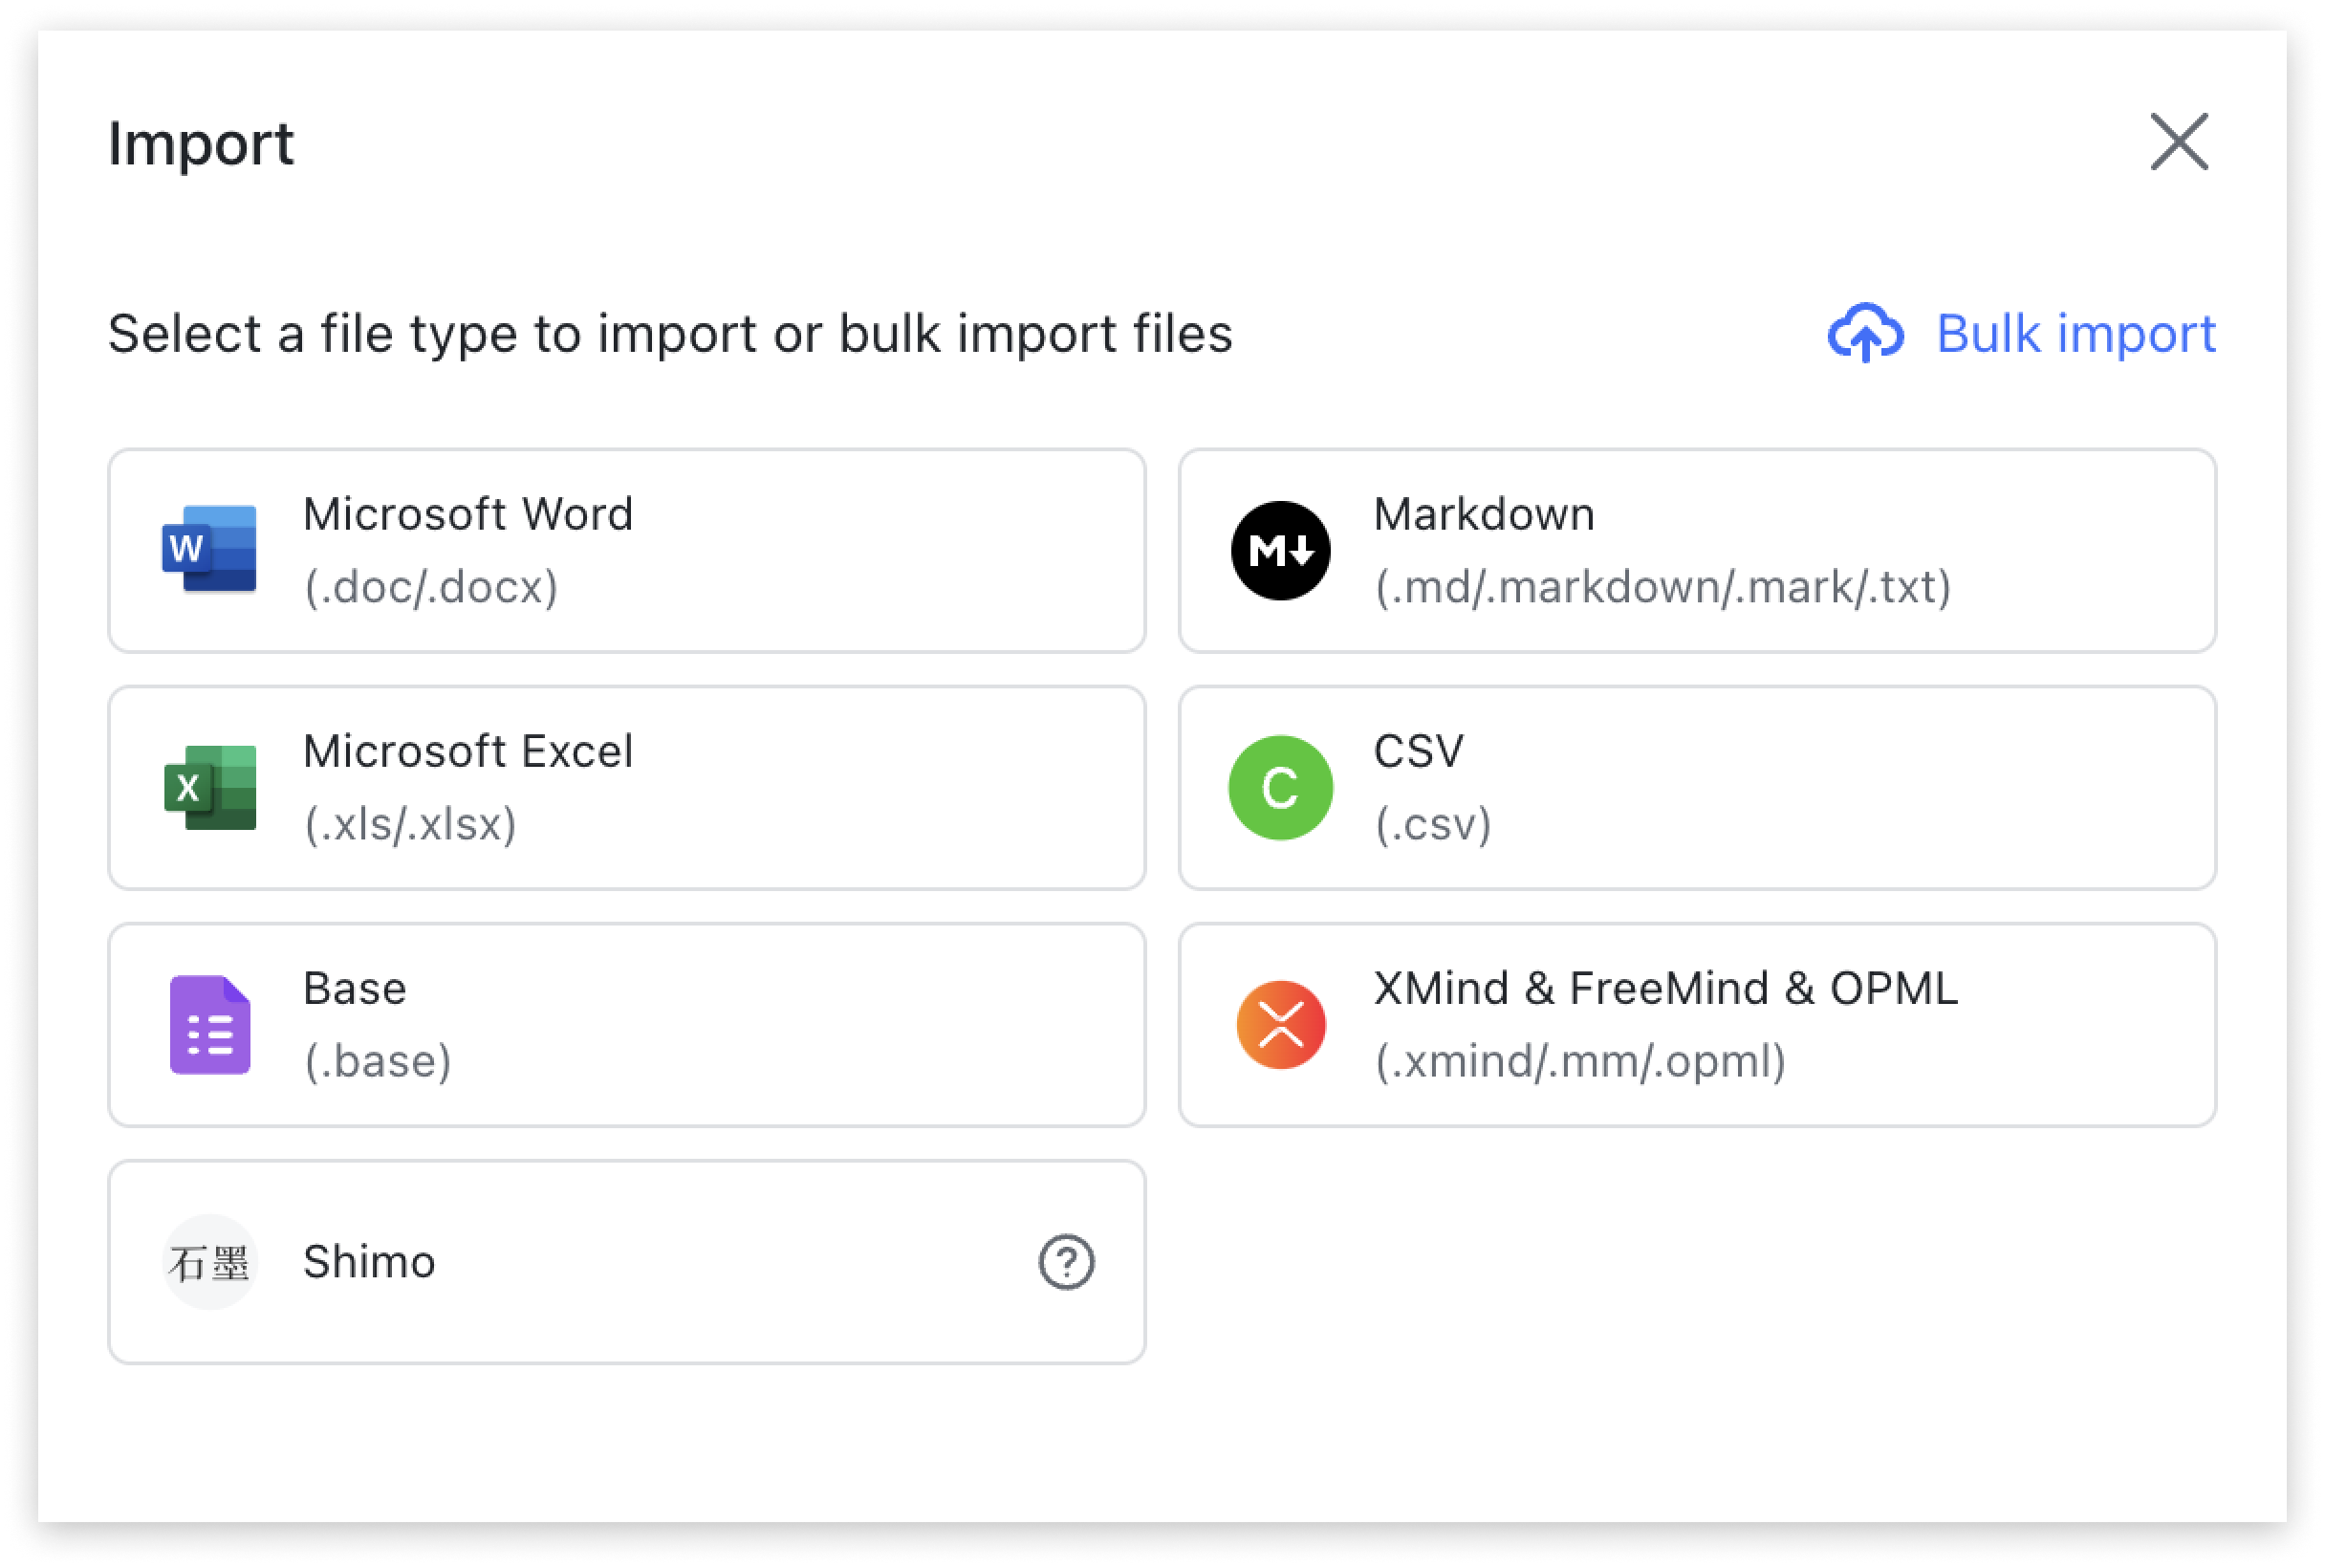2325x1568 pixels.
Task: Open the Shimo help question mark
Action: (1067, 1261)
